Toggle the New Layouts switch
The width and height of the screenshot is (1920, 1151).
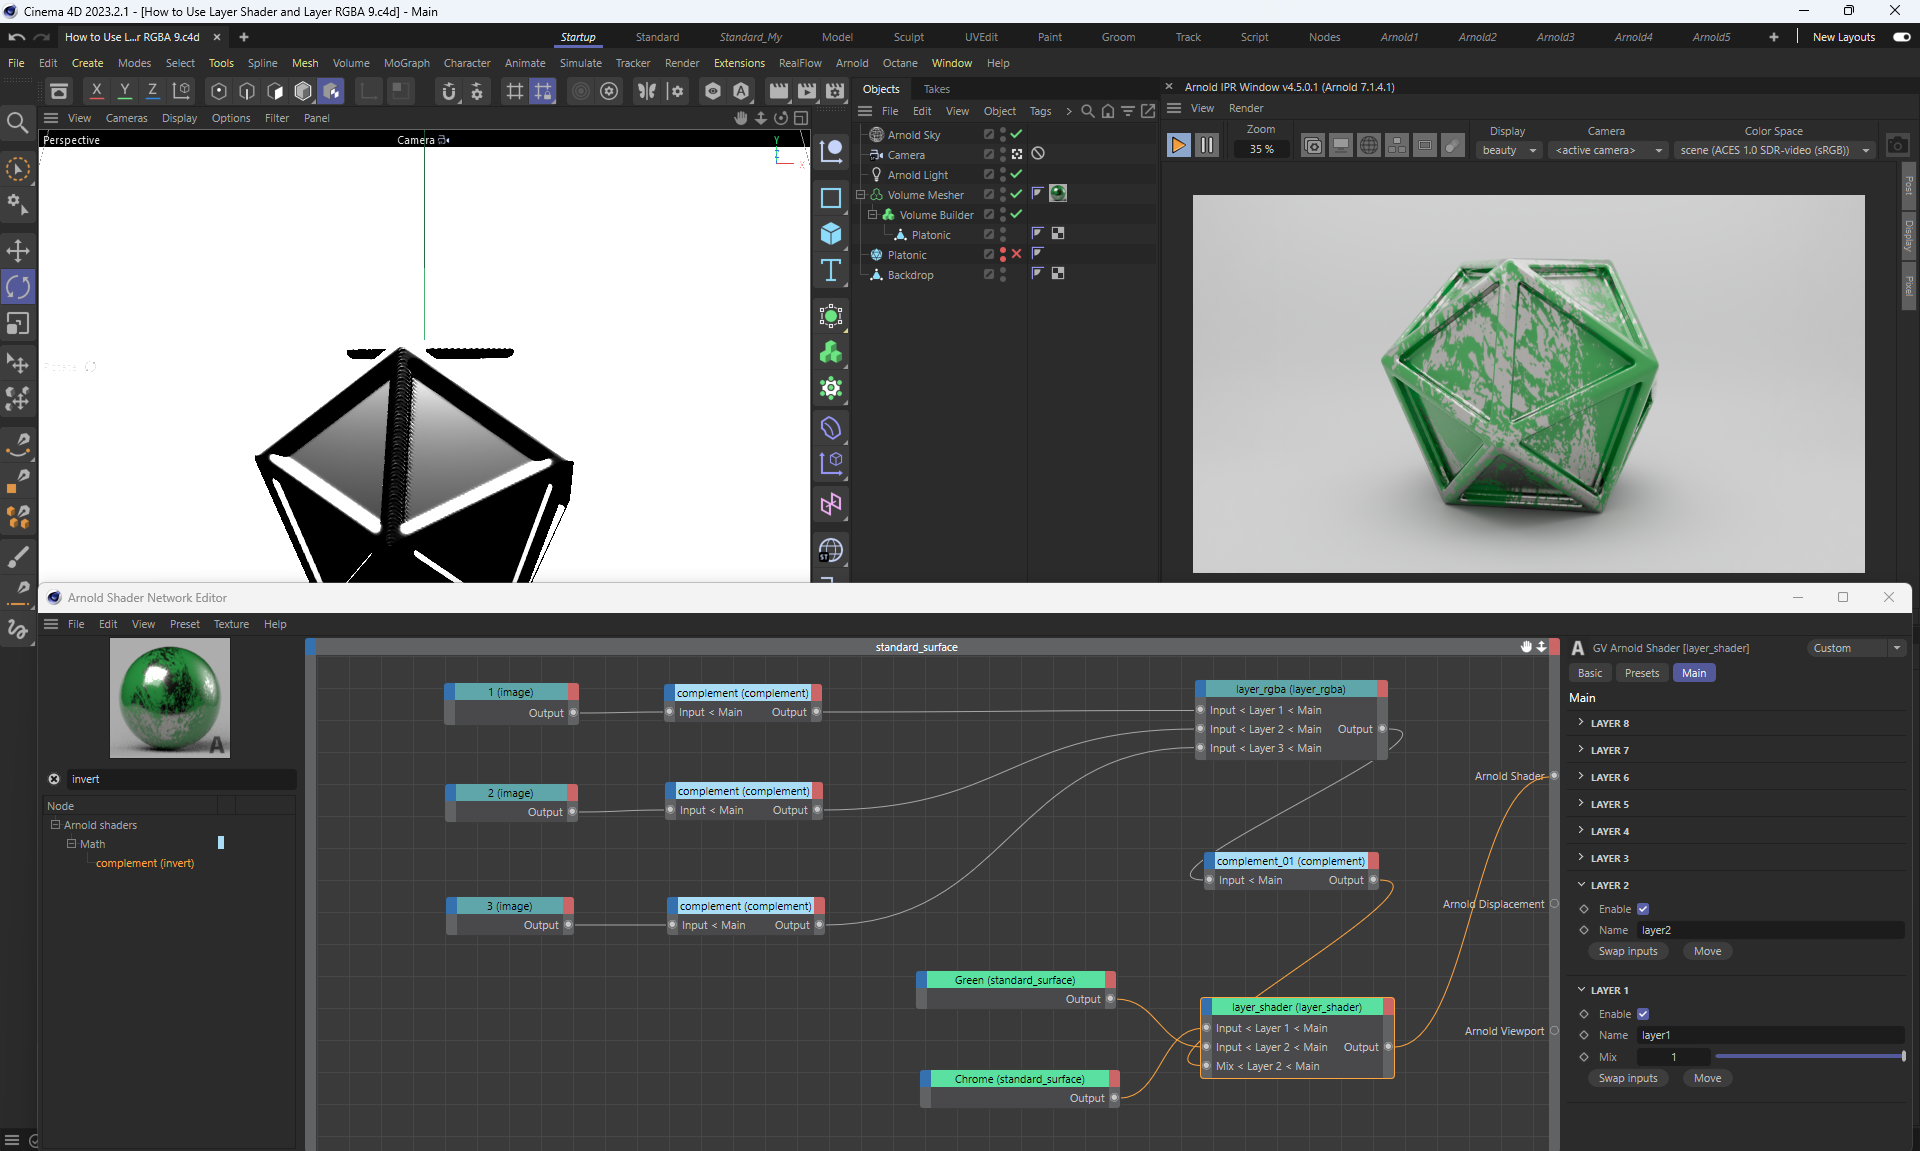coord(1902,37)
